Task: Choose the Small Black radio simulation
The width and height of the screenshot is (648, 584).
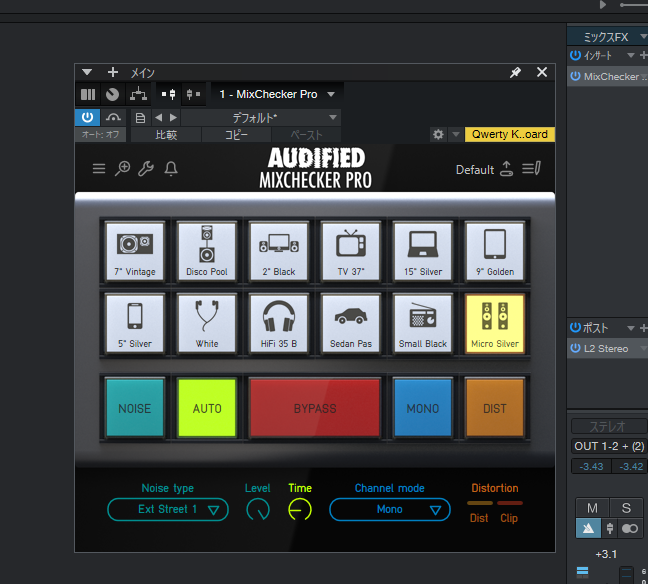Action: pos(423,322)
